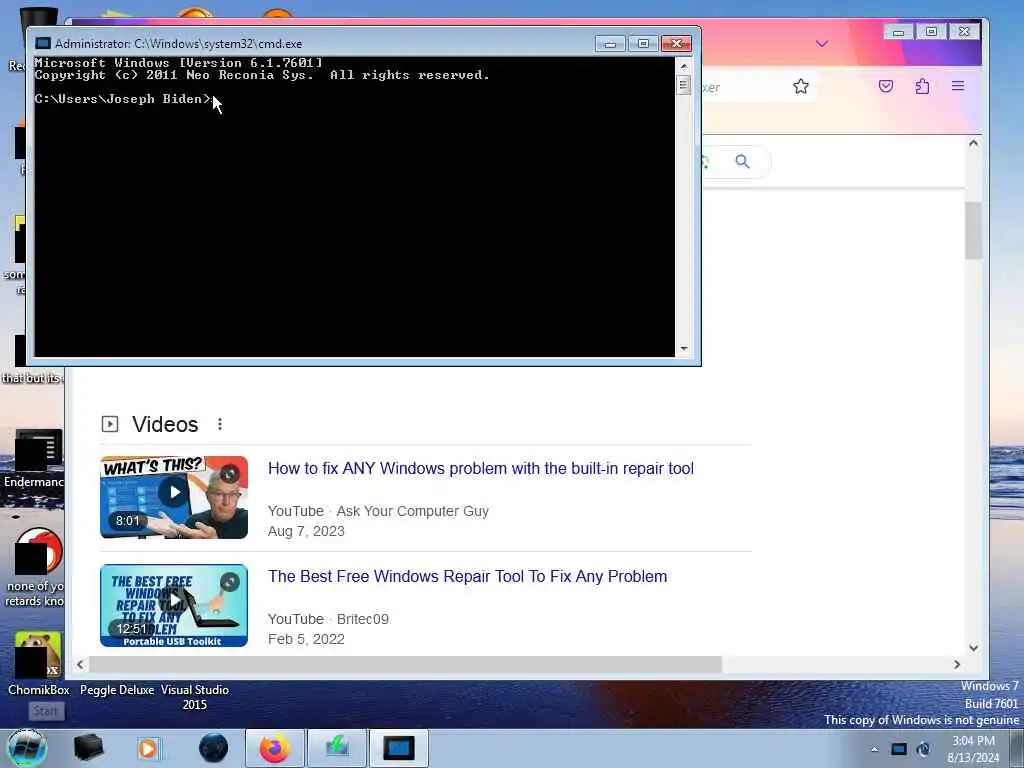Click the cmd.exe title bar icon
Viewport: 1024px width, 768px height.
click(x=43, y=44)
